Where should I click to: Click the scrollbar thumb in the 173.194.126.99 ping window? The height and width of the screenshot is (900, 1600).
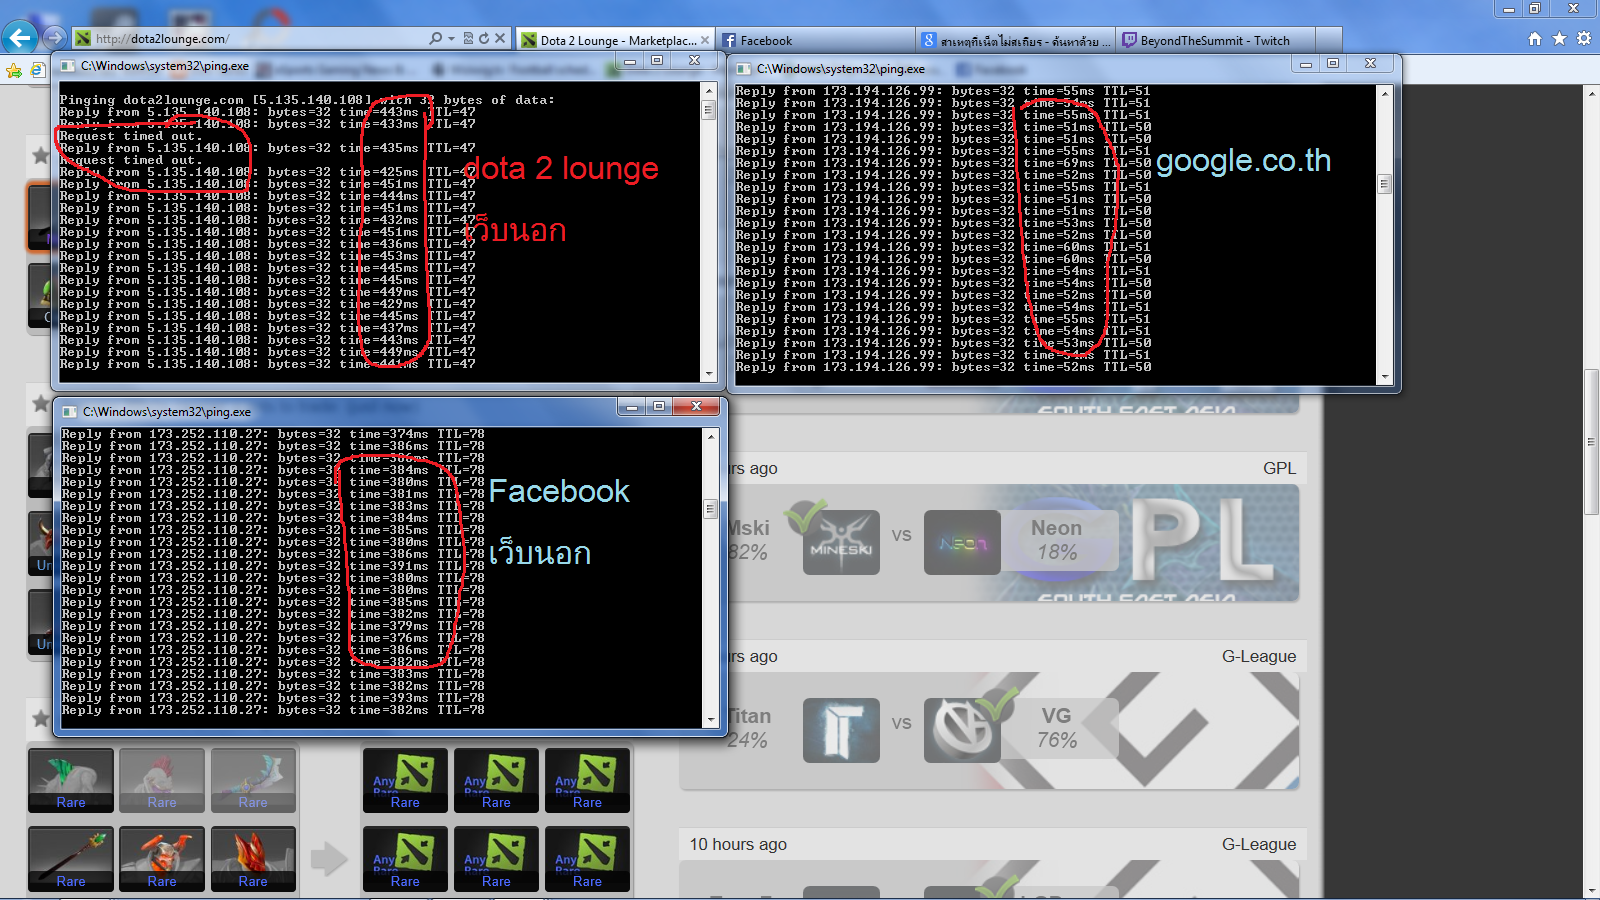click(1385, 183)
